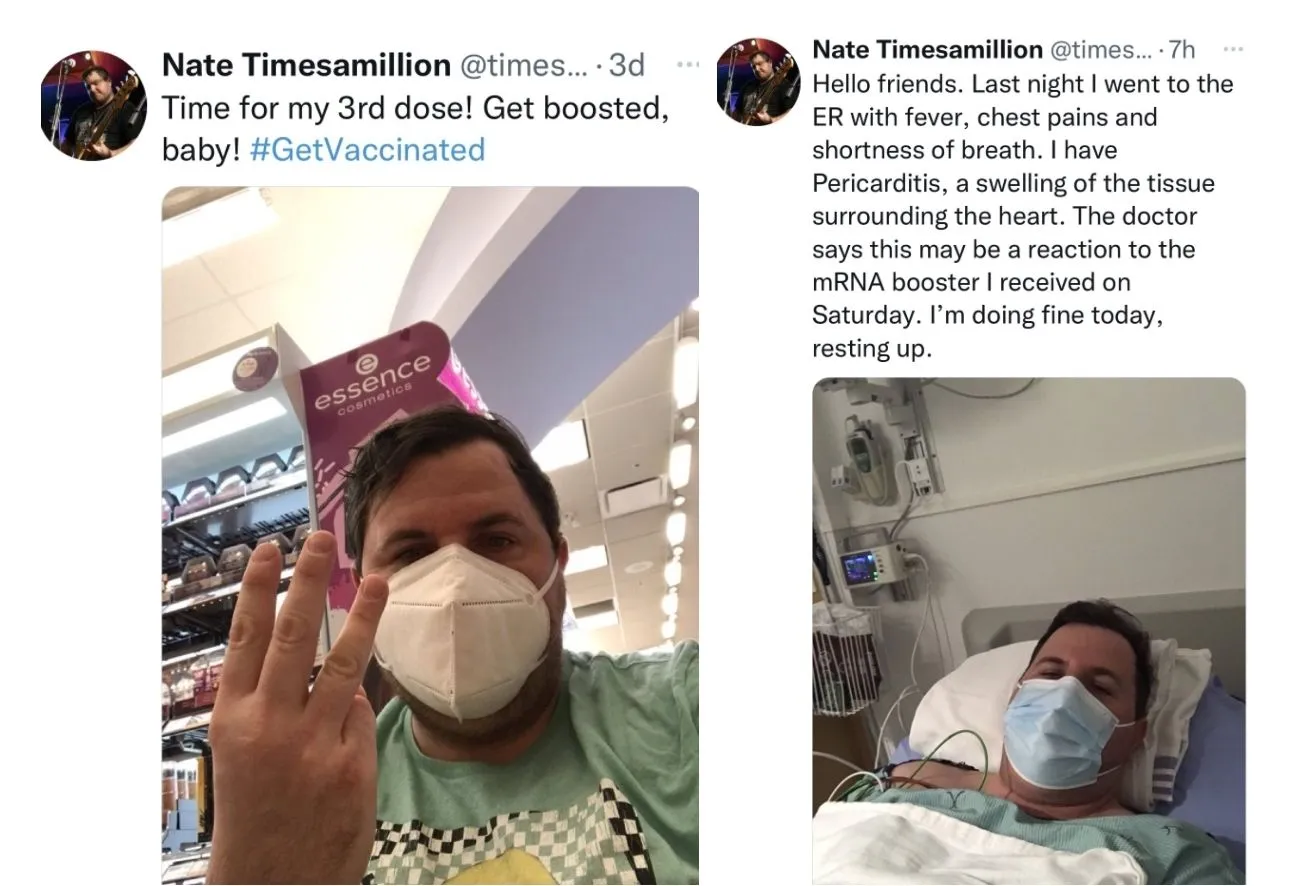Image resolution: width=1293 pixels, height=886 pixels.
Task: Open more options on the 3d tweet
Action: (688, 65)
